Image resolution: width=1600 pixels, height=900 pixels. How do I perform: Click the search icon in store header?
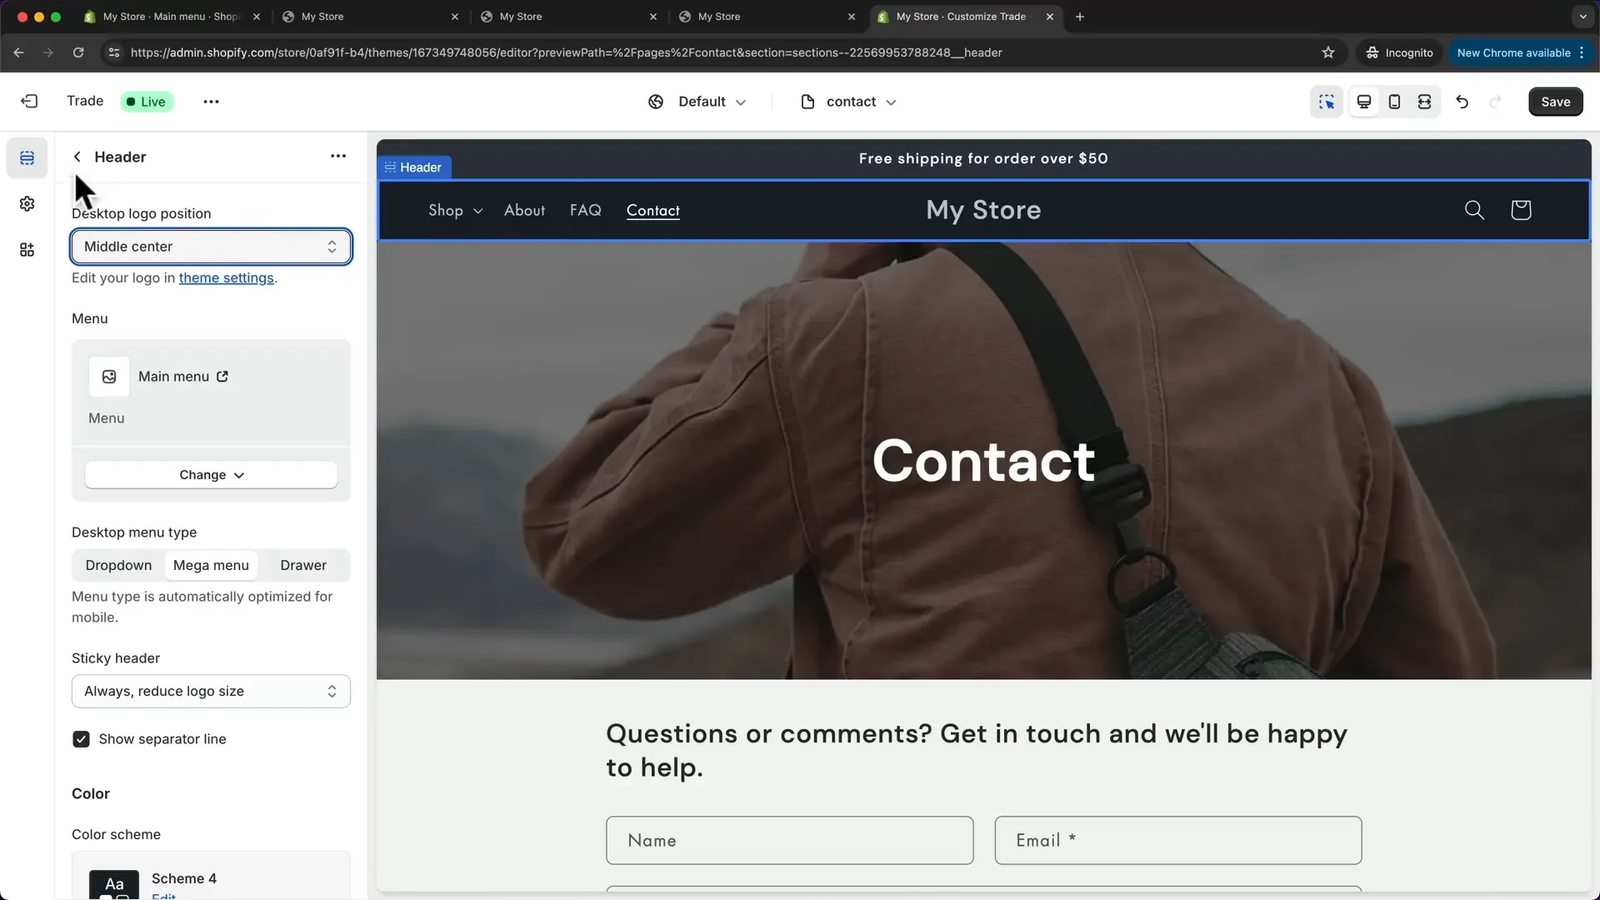pos(1474,210)
